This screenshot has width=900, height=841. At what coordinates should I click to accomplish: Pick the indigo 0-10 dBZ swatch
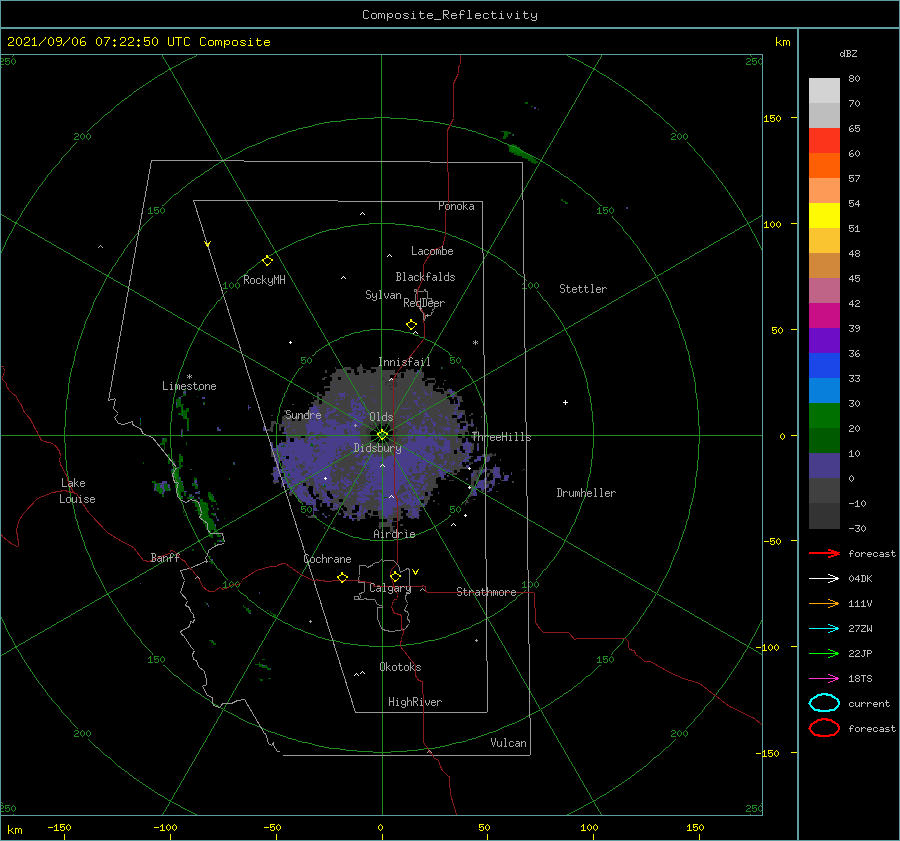[824, 466]
